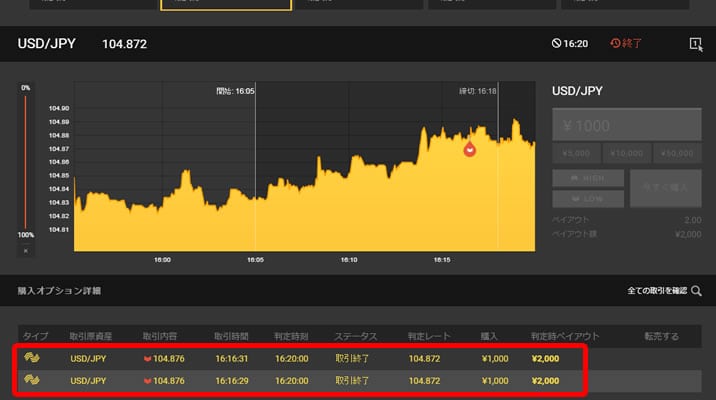This screenshot has height=400, width=716.
Task: Click the ペイアウト 2.00 value
Action: [693, 220]
